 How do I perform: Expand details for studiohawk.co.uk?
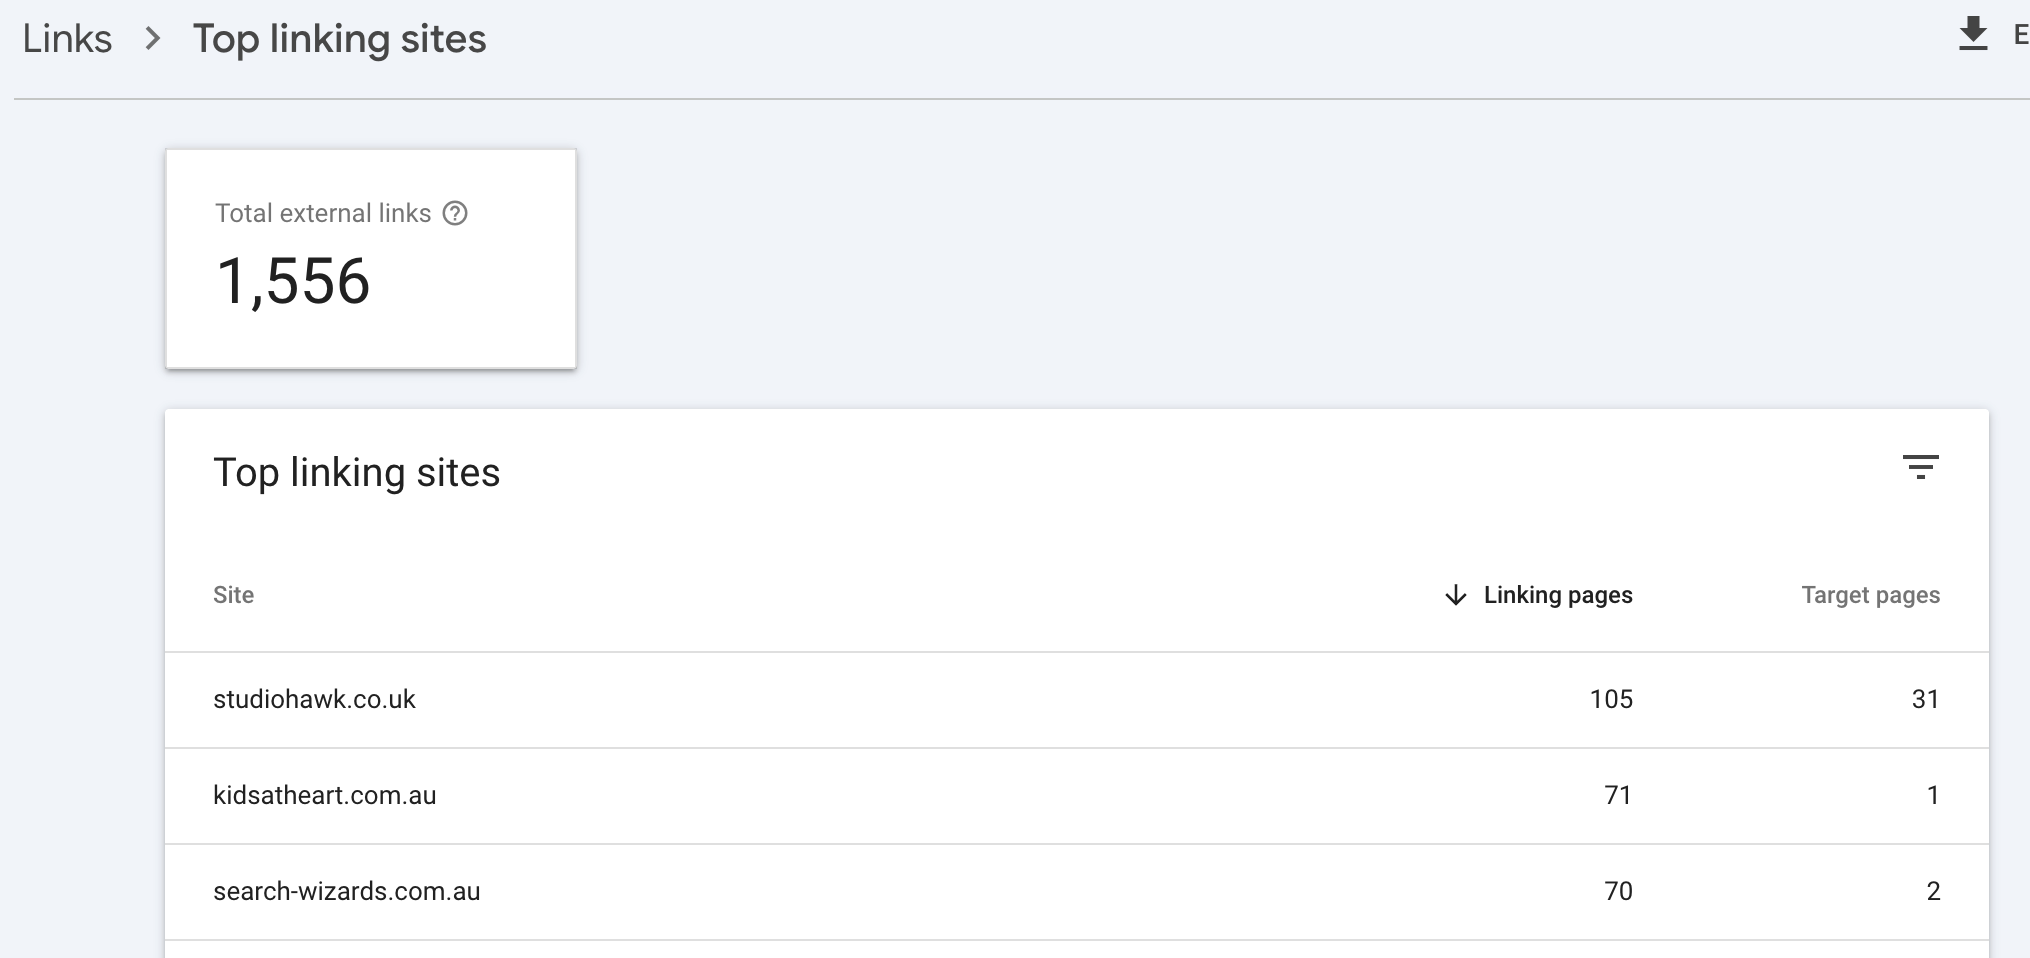(314, 699)
